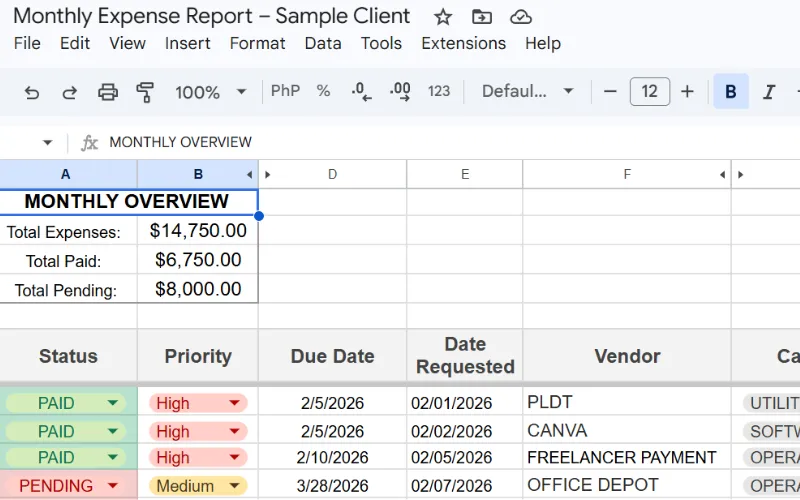
Task: Expand hidden column via right arrow before D
Action: coord(267,175)
